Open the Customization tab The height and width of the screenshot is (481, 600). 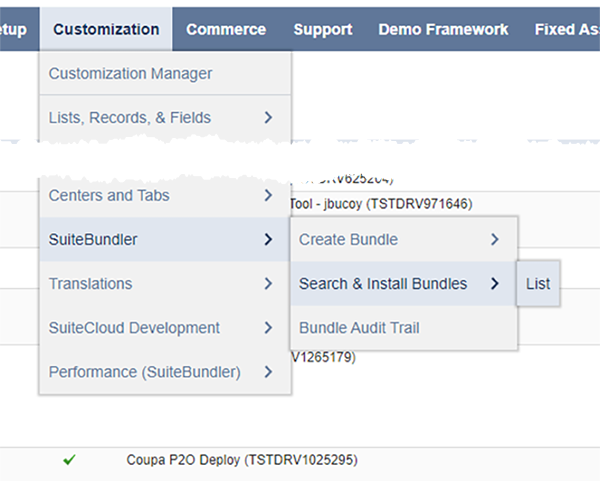106,29
